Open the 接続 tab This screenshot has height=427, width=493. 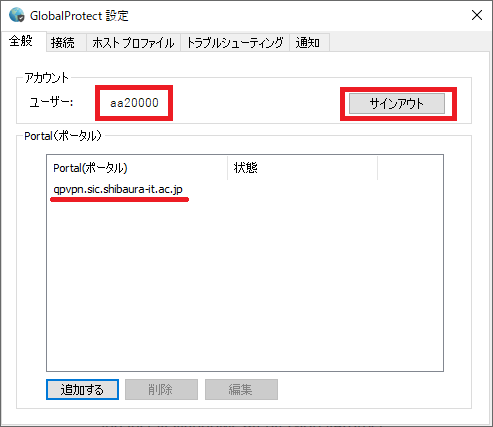click(x=63, y=43)
